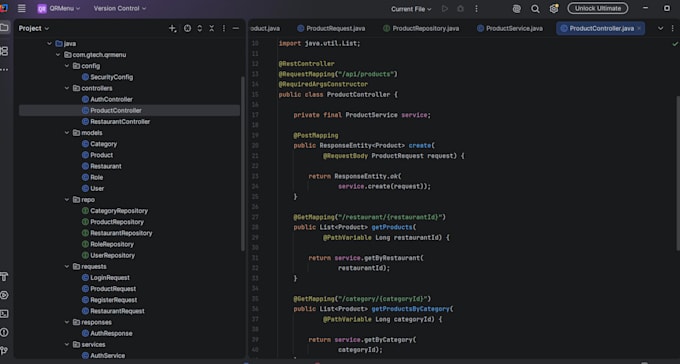Open LoginRequest class in tree
This screenshot has width=680, height=364.
(110, 278)
